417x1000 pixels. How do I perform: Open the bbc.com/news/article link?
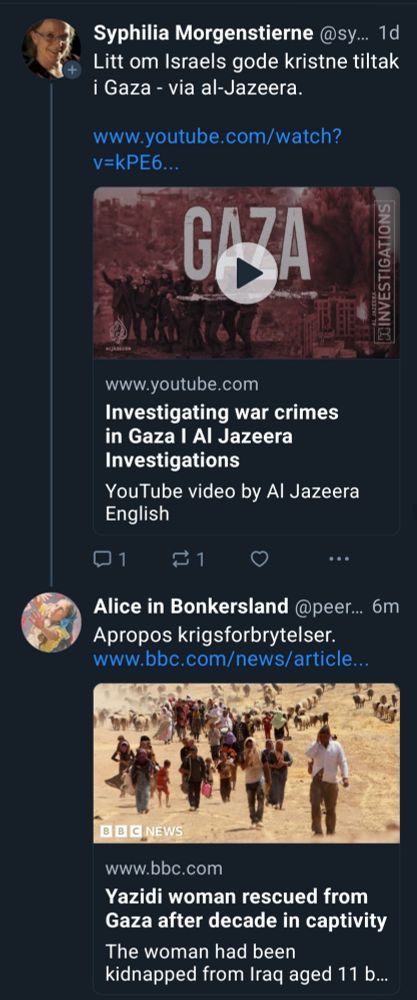[x=231, y=659]
